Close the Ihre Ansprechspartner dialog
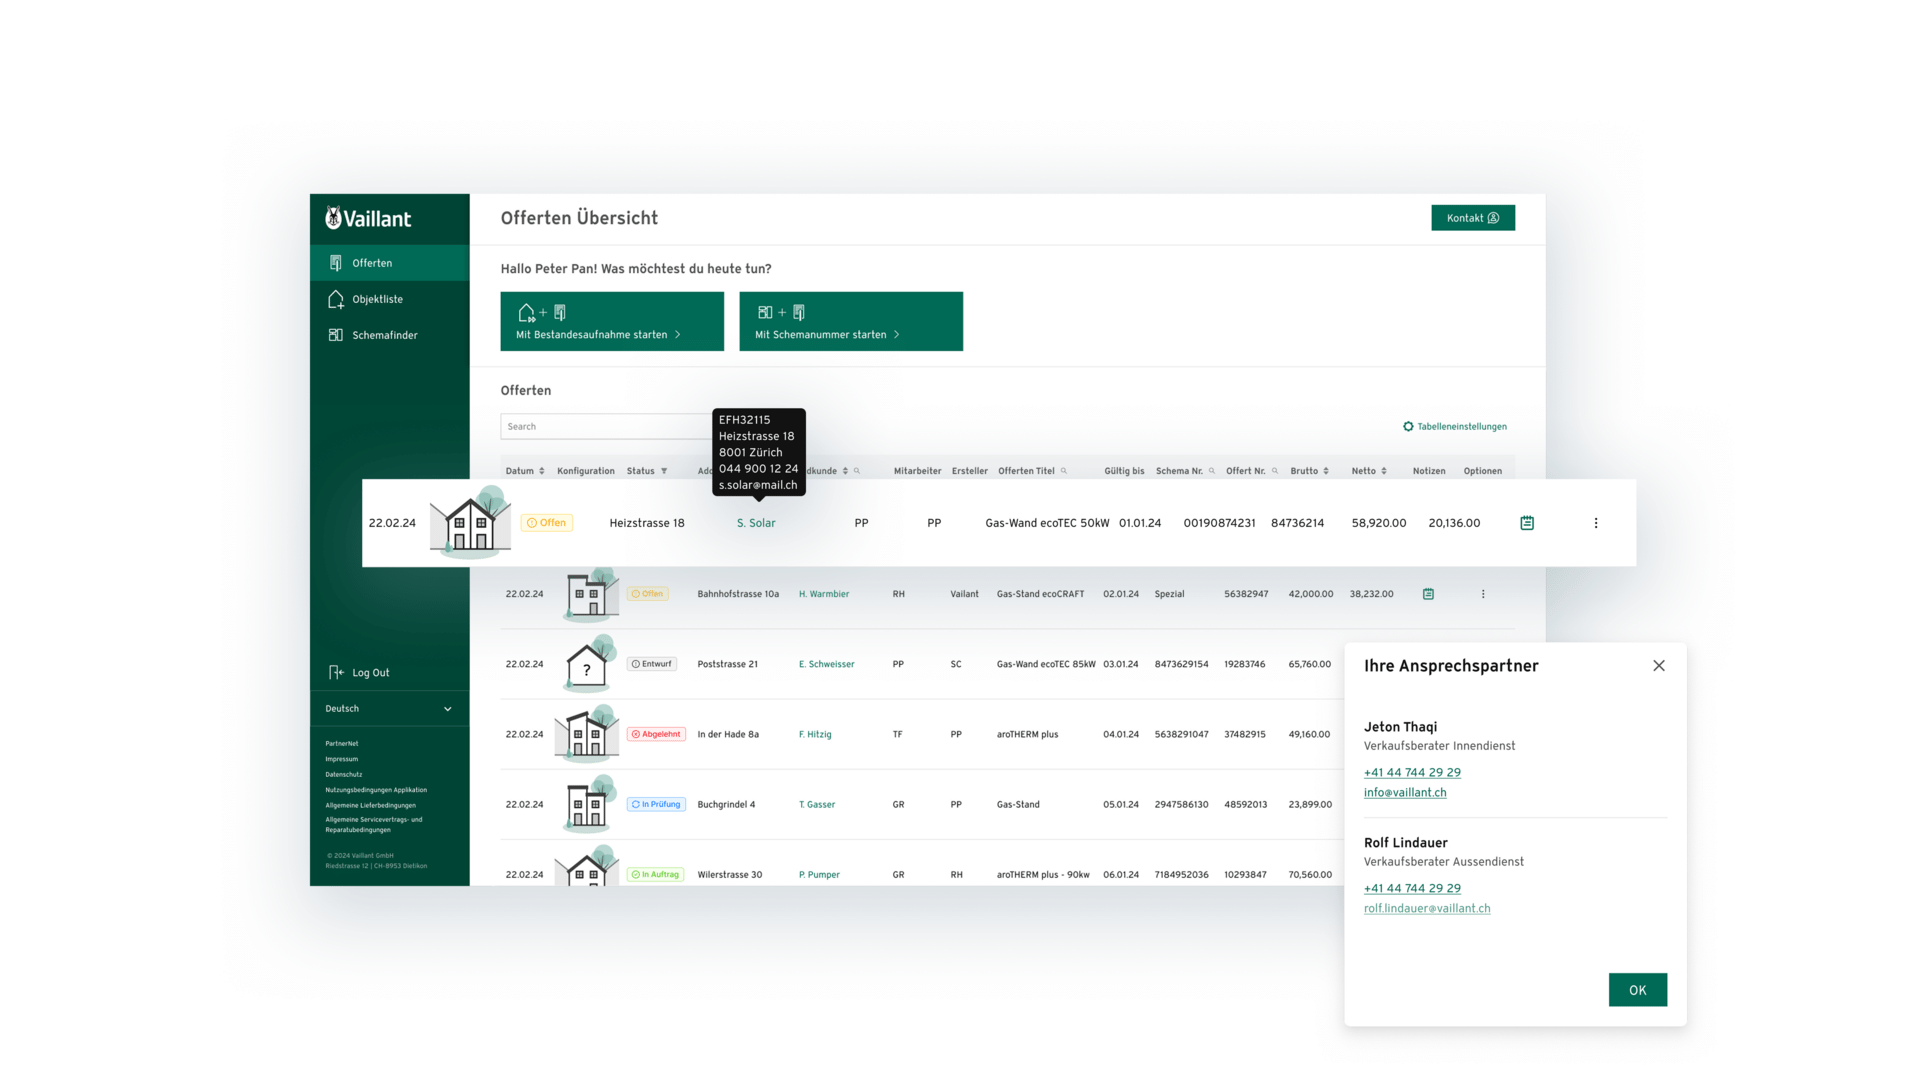This screenshot has width=1920, height=1080. coord(1659,666)
